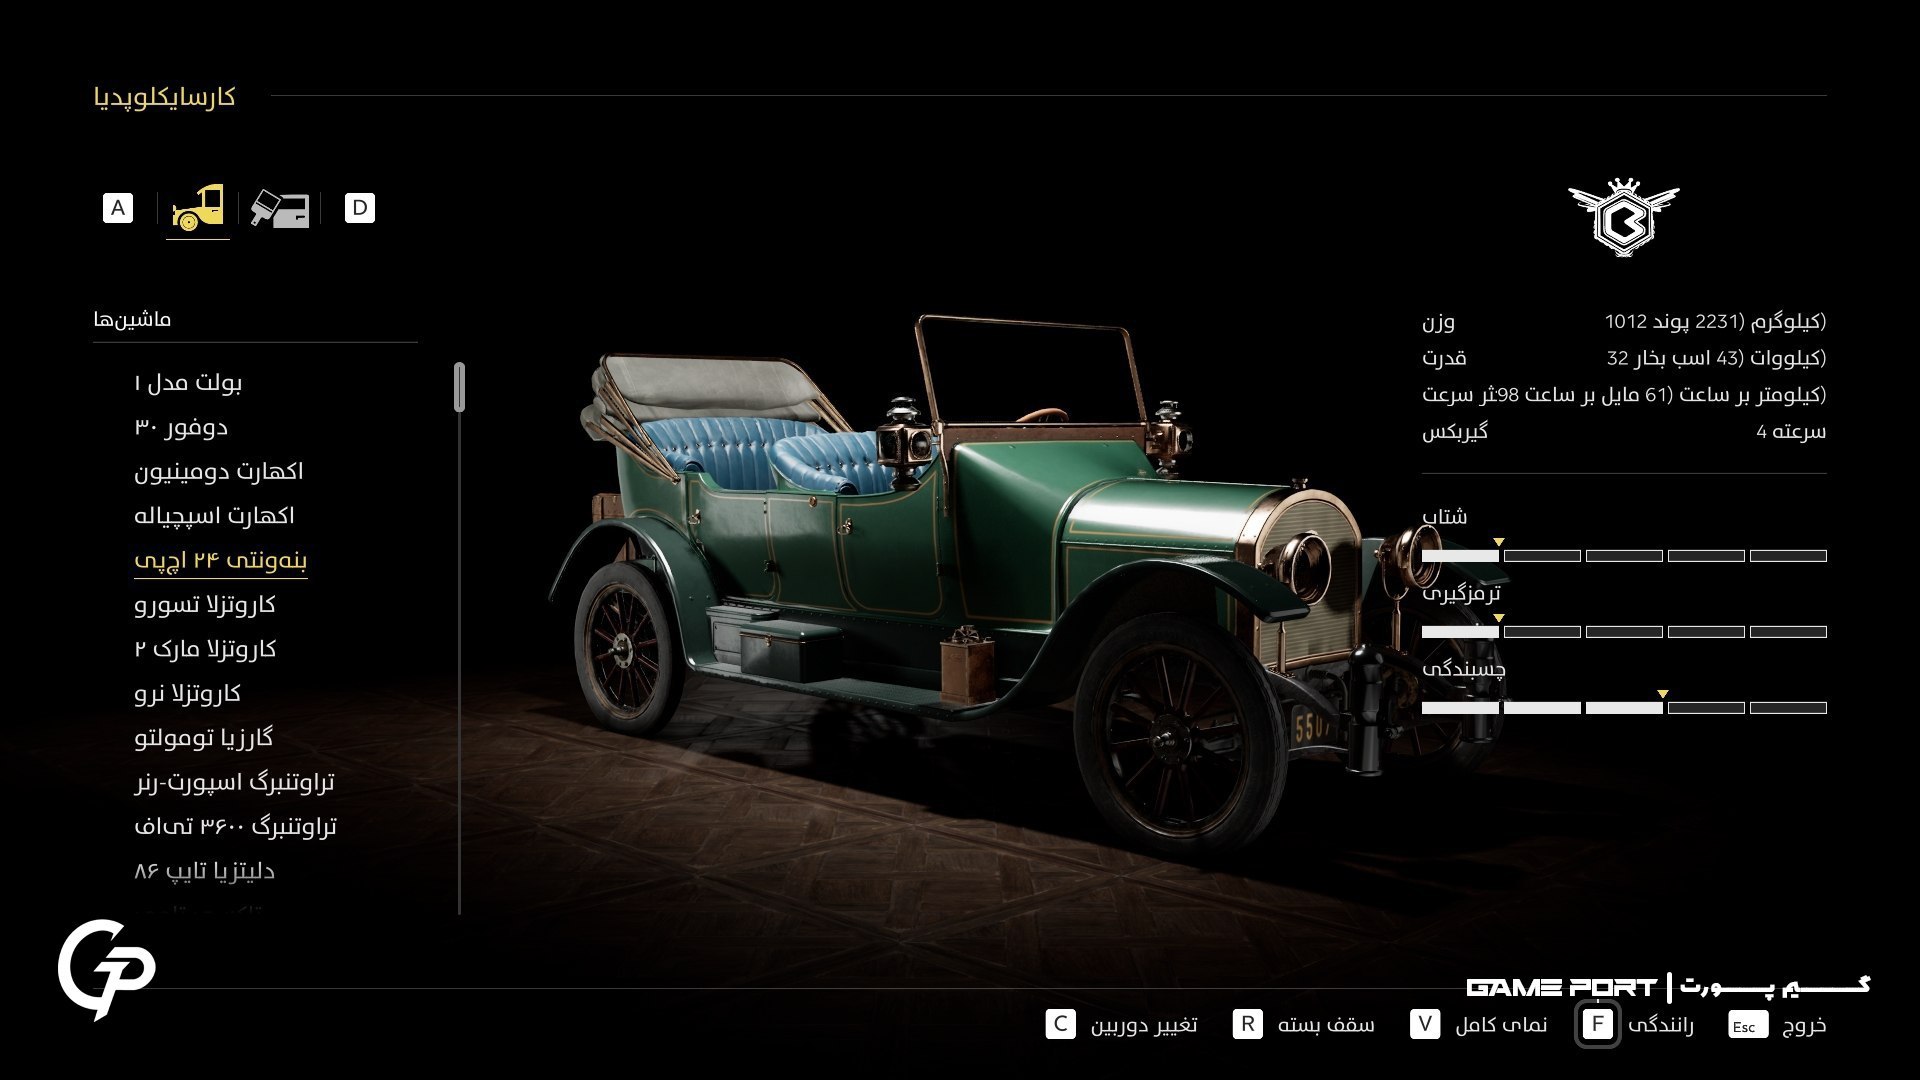Pick کاروتزلا مارک ۲ from the cars
The height and width of the screenshot is (1080, 1920).
pyautogui.click(x=205, y=649)
